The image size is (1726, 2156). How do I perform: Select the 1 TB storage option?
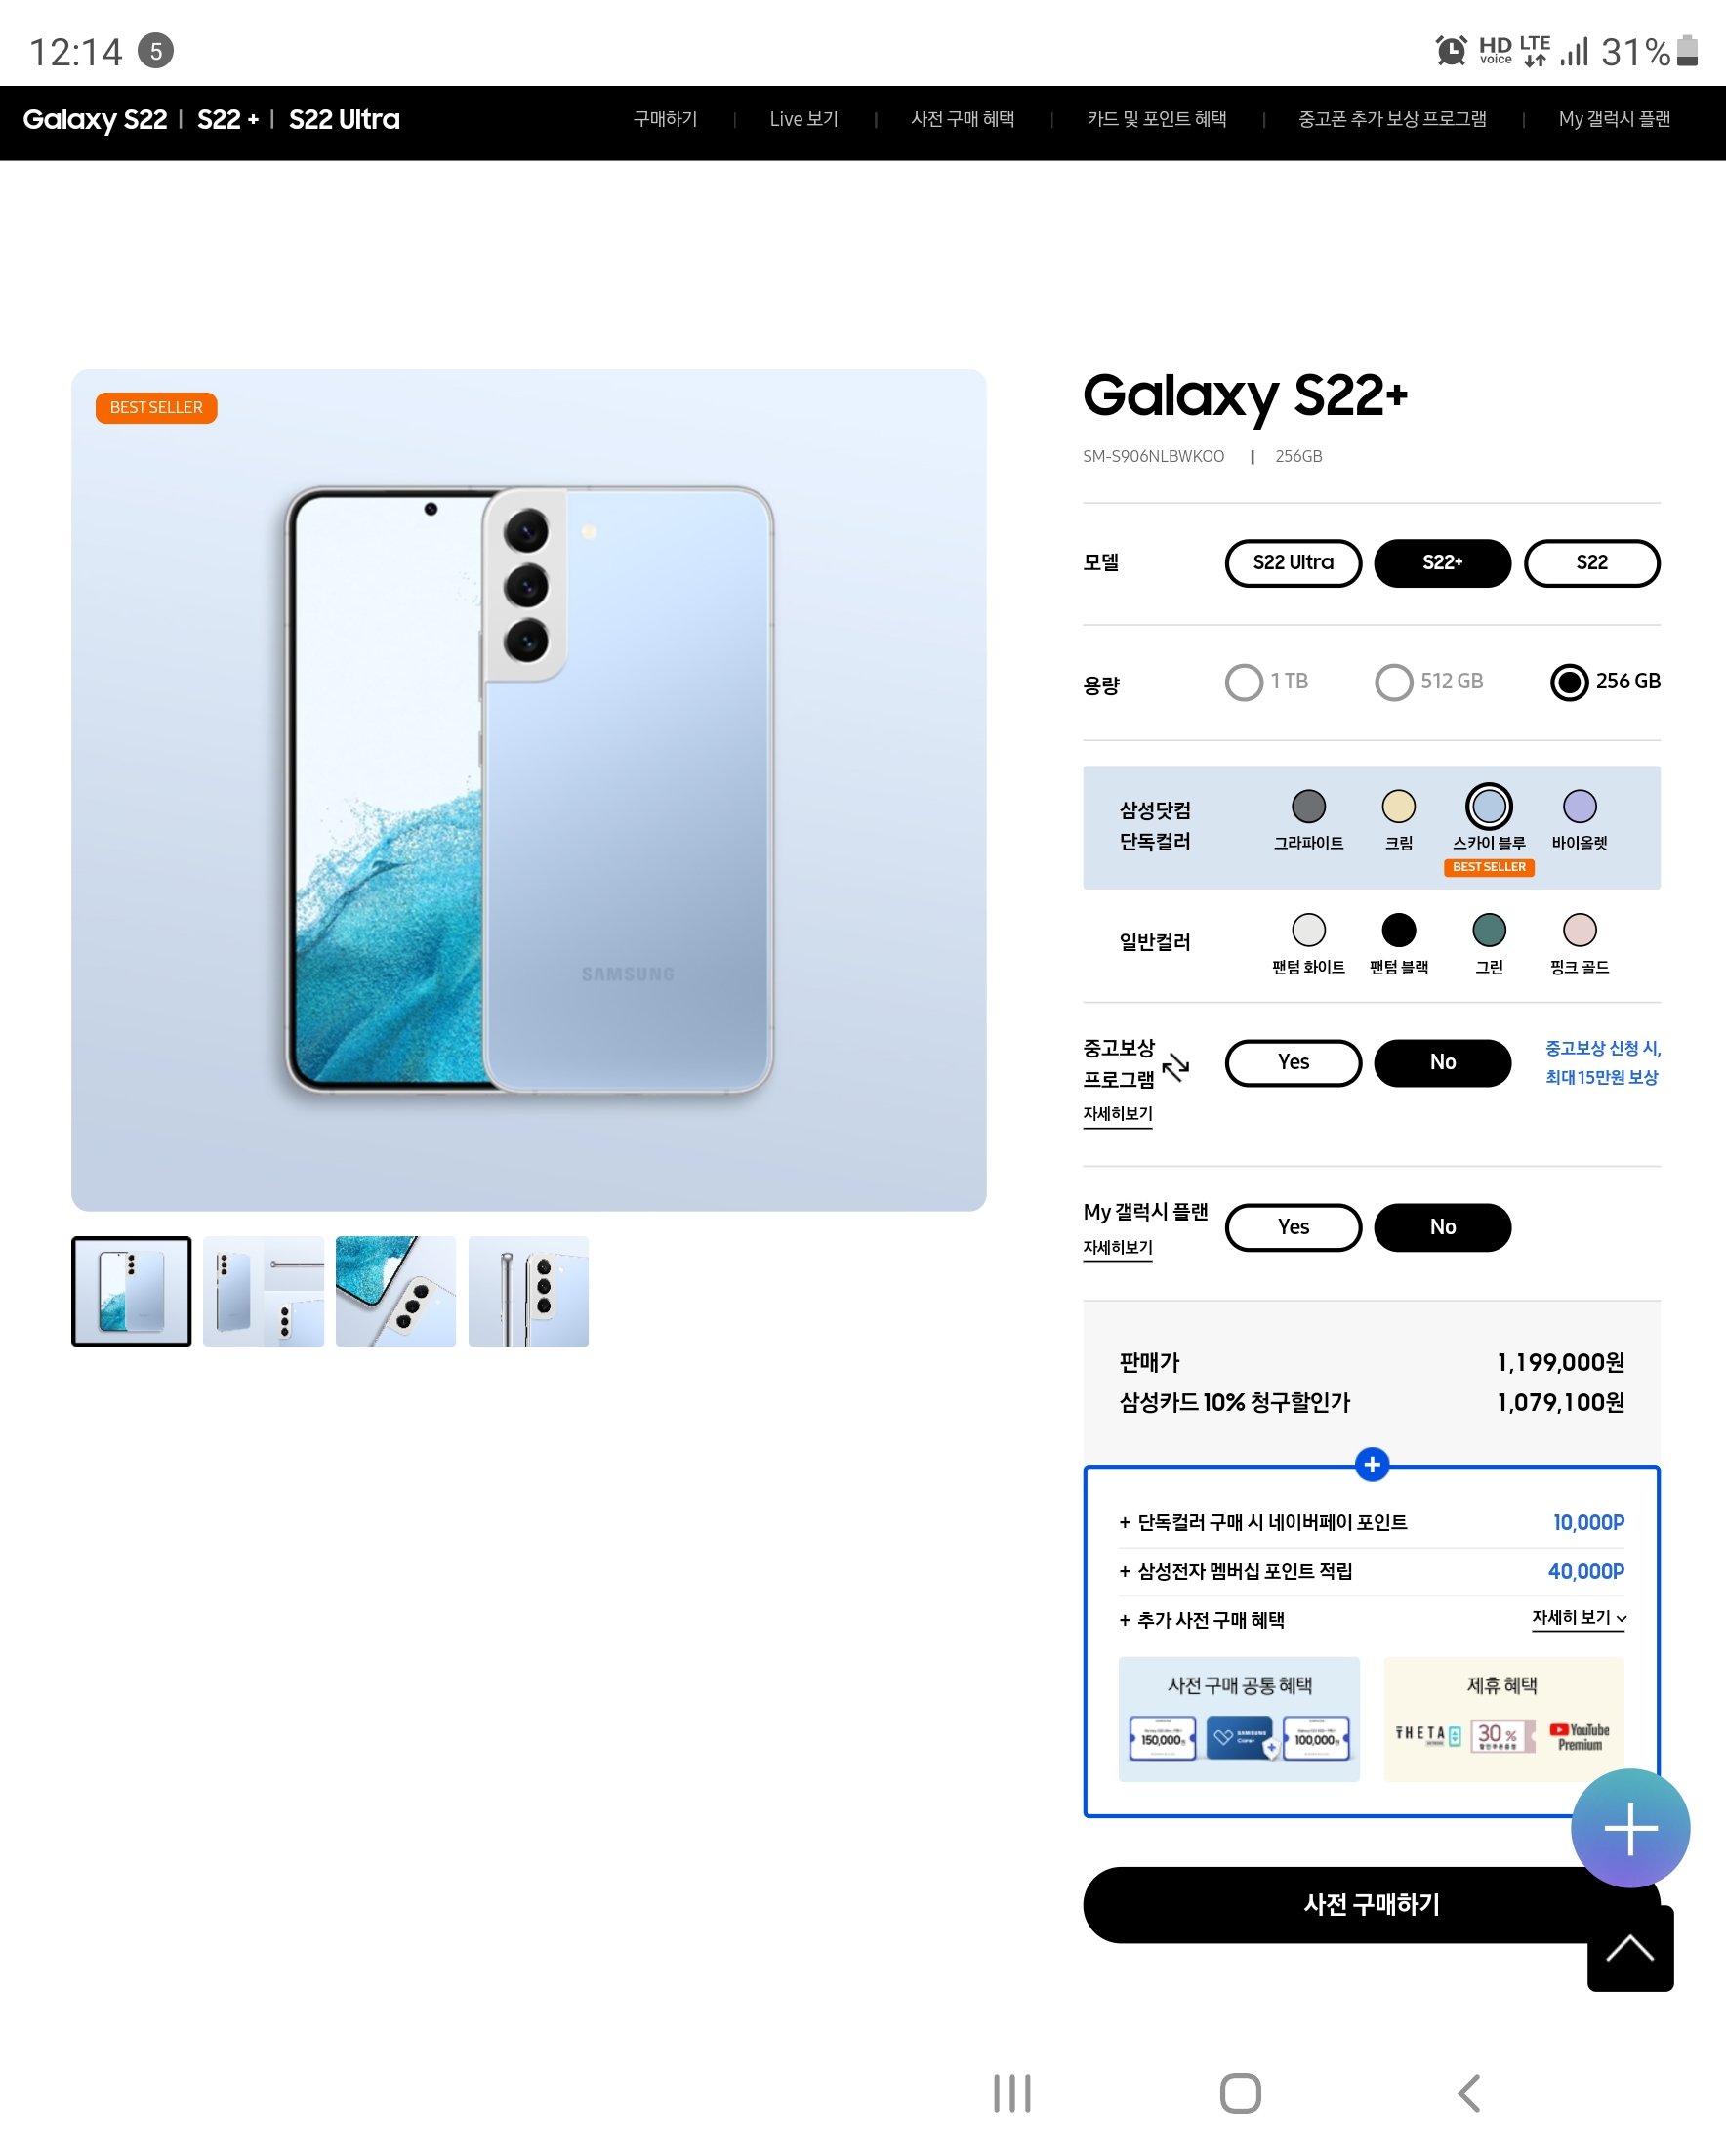pyautogui.click(x=1267, y=682)
